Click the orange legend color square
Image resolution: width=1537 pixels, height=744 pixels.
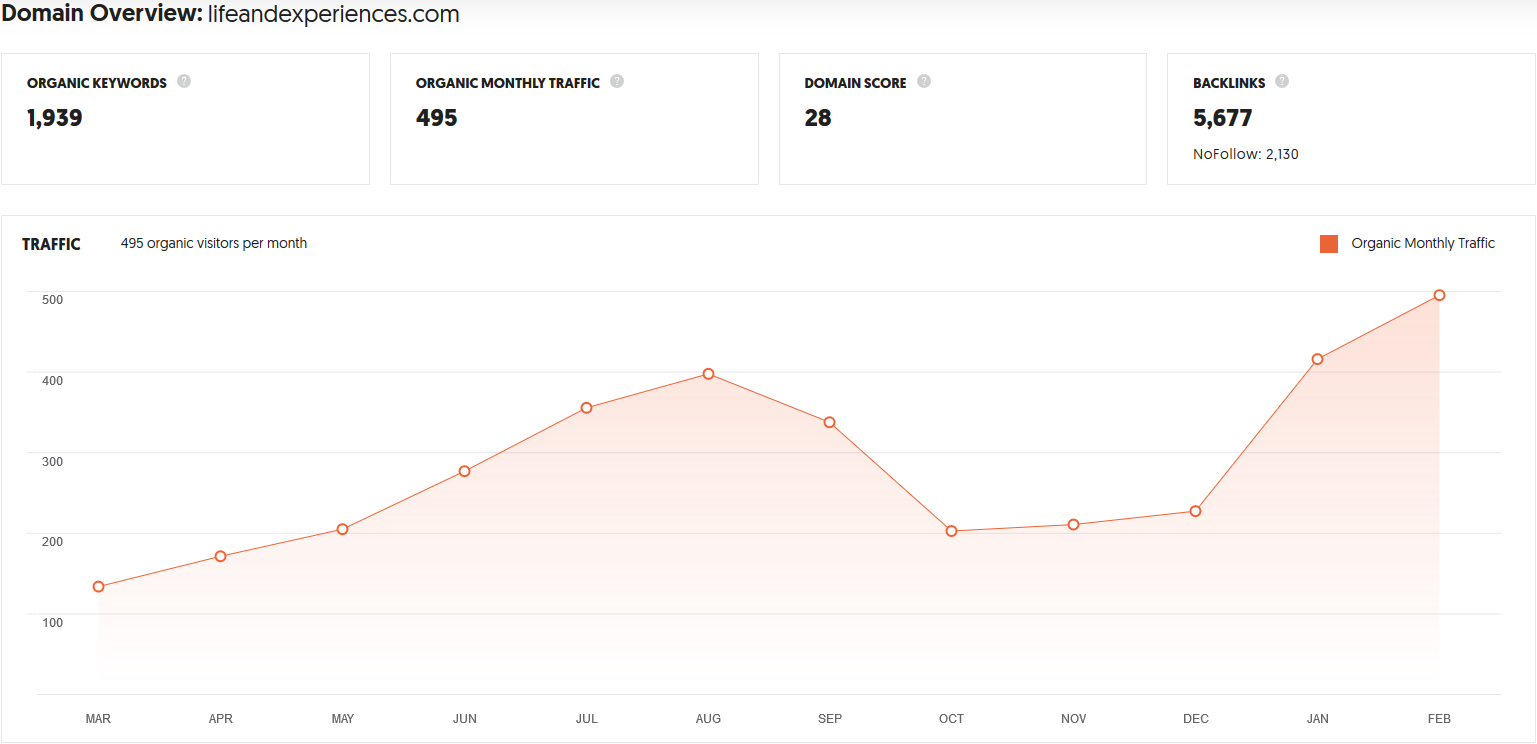[1329, 244]
